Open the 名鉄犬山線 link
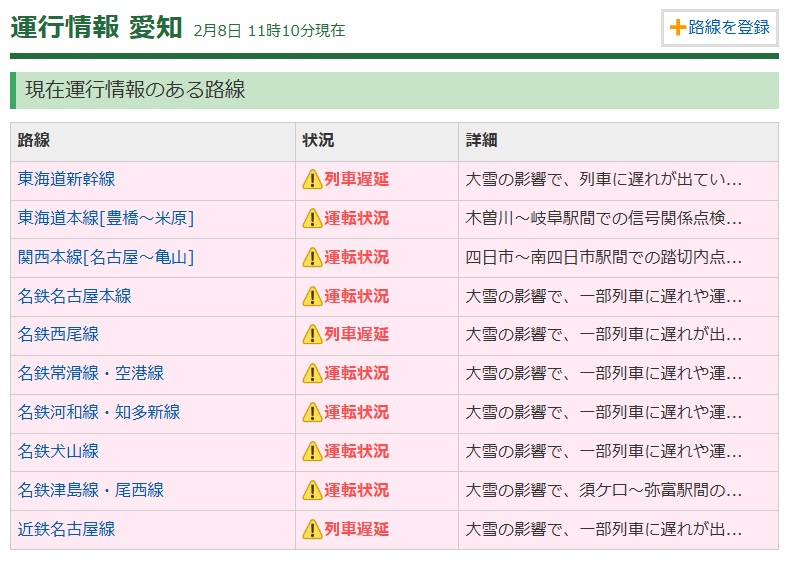Image resolution: width=792 pixels, height=562 pixels. tap(59, 451)
